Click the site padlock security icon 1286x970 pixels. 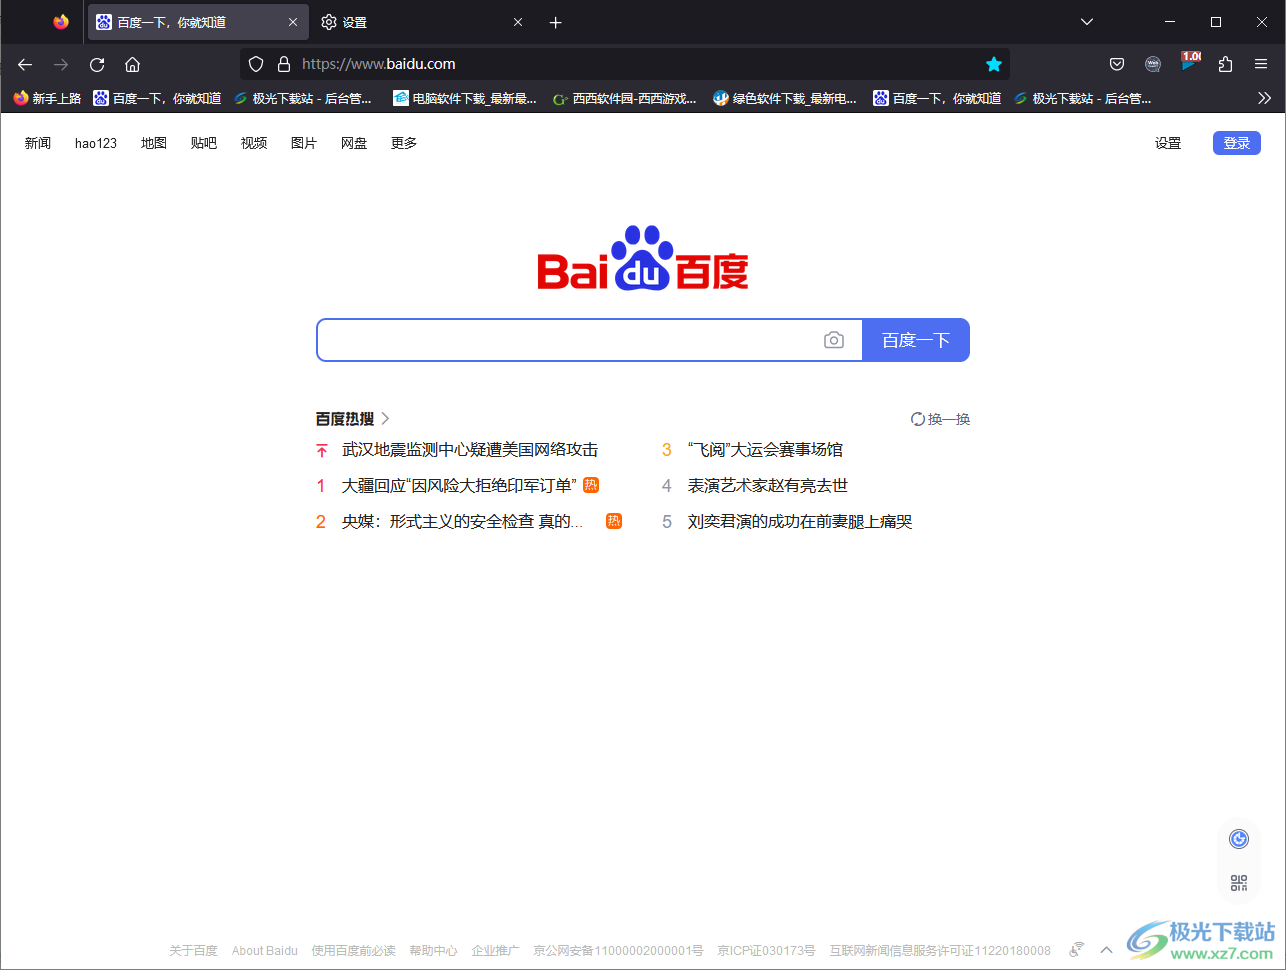pos(284,64)
